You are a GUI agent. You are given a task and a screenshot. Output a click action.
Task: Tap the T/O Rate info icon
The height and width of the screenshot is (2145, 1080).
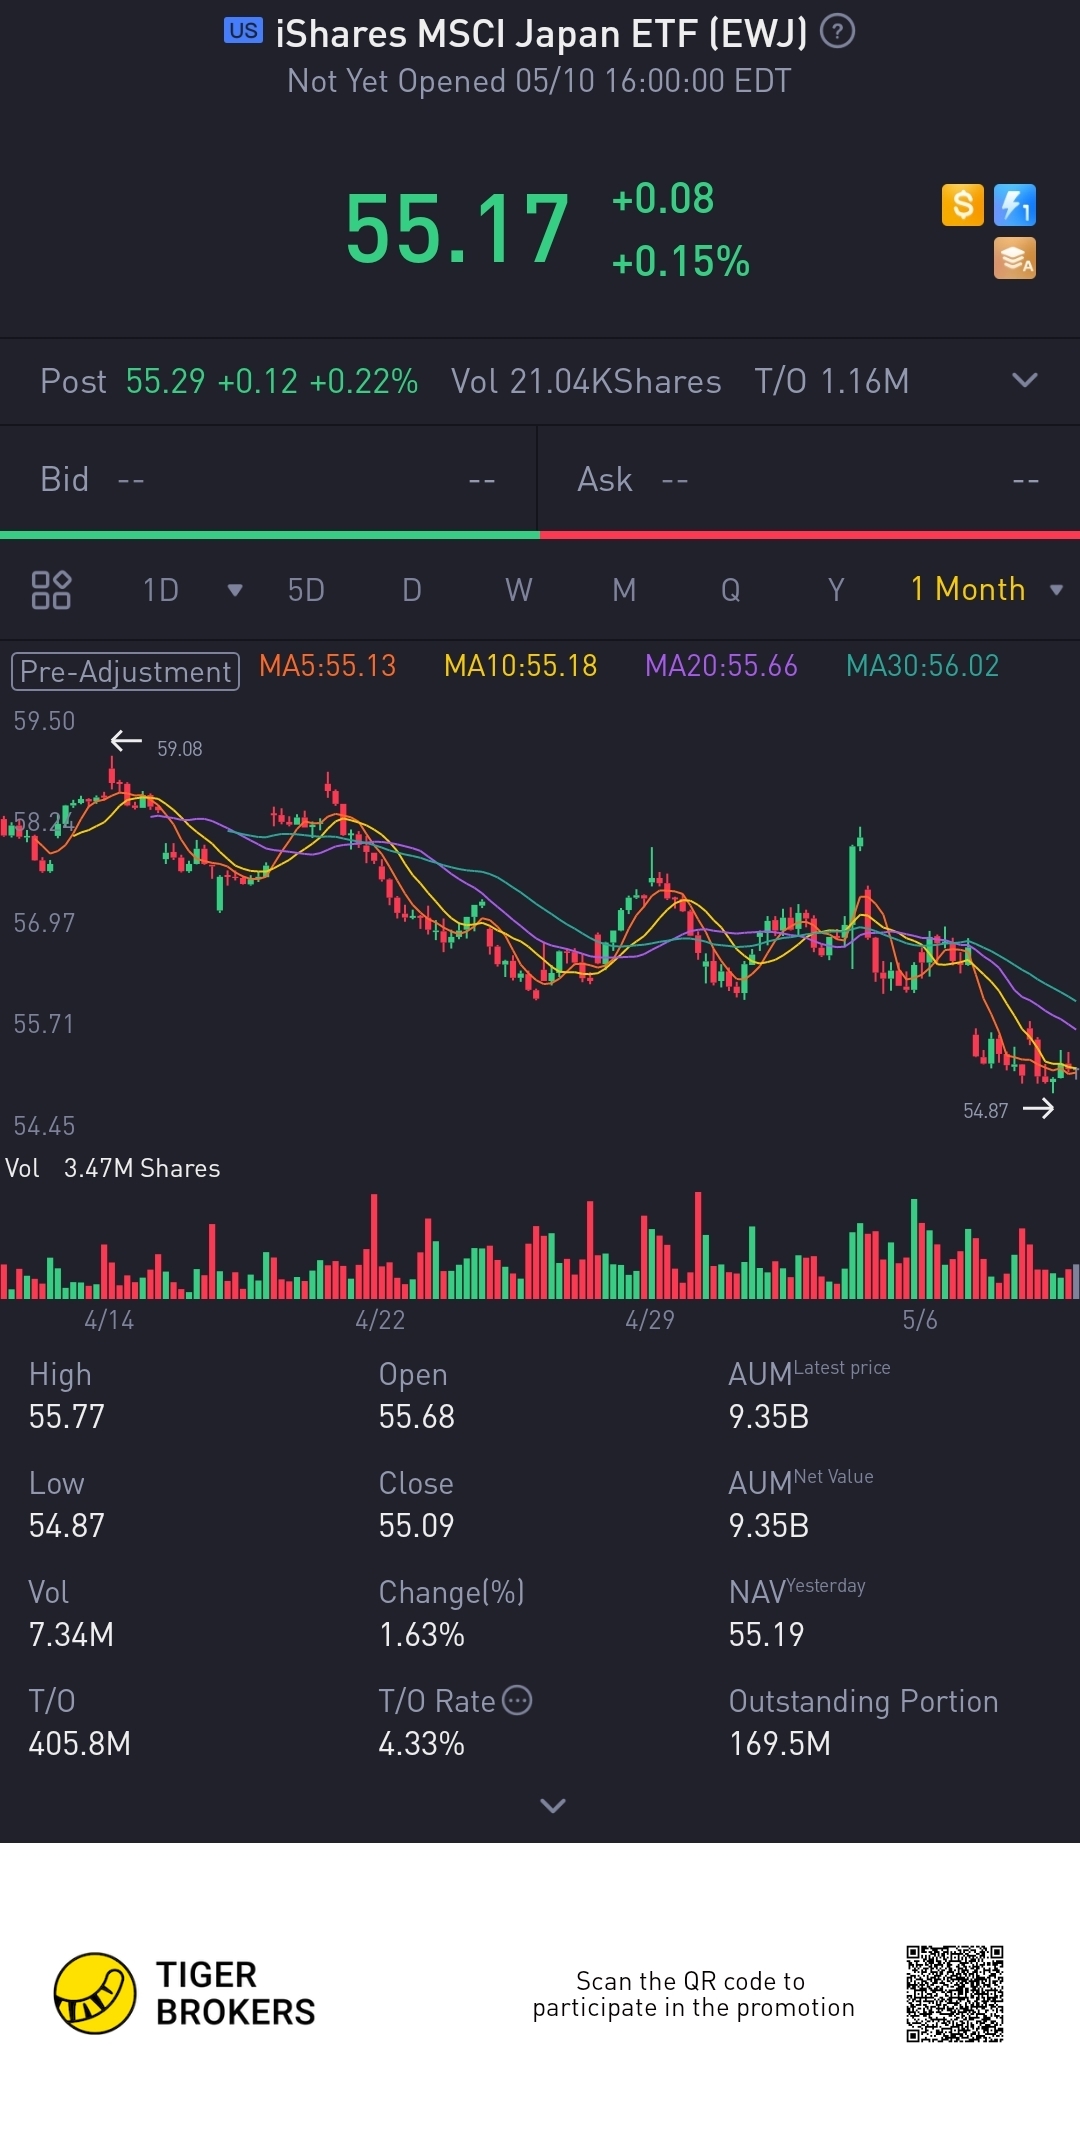click(x=517, y=1700)
